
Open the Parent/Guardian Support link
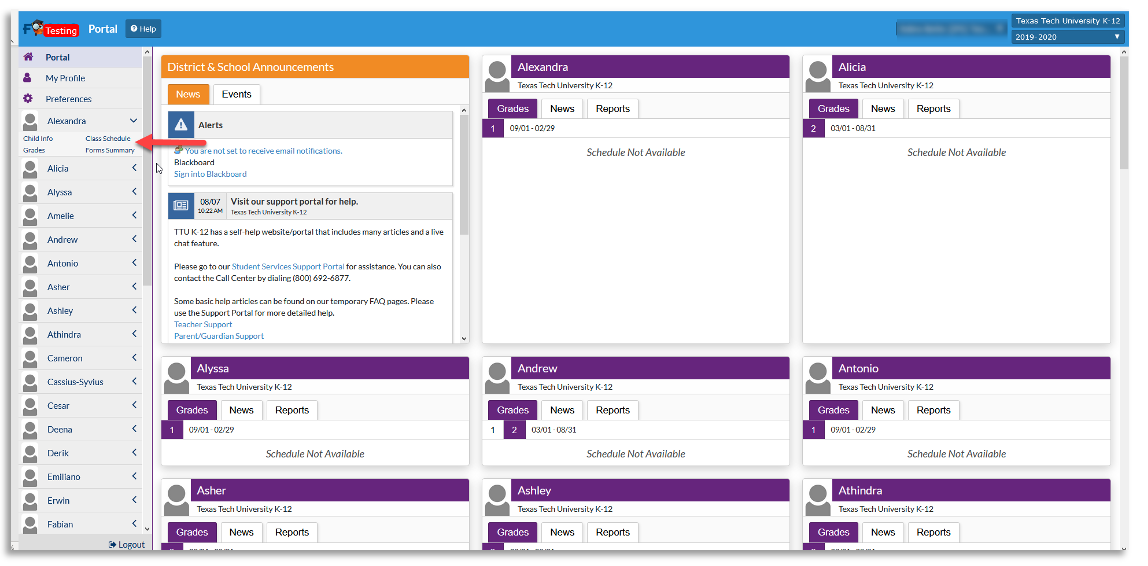[x=219, y=336]
